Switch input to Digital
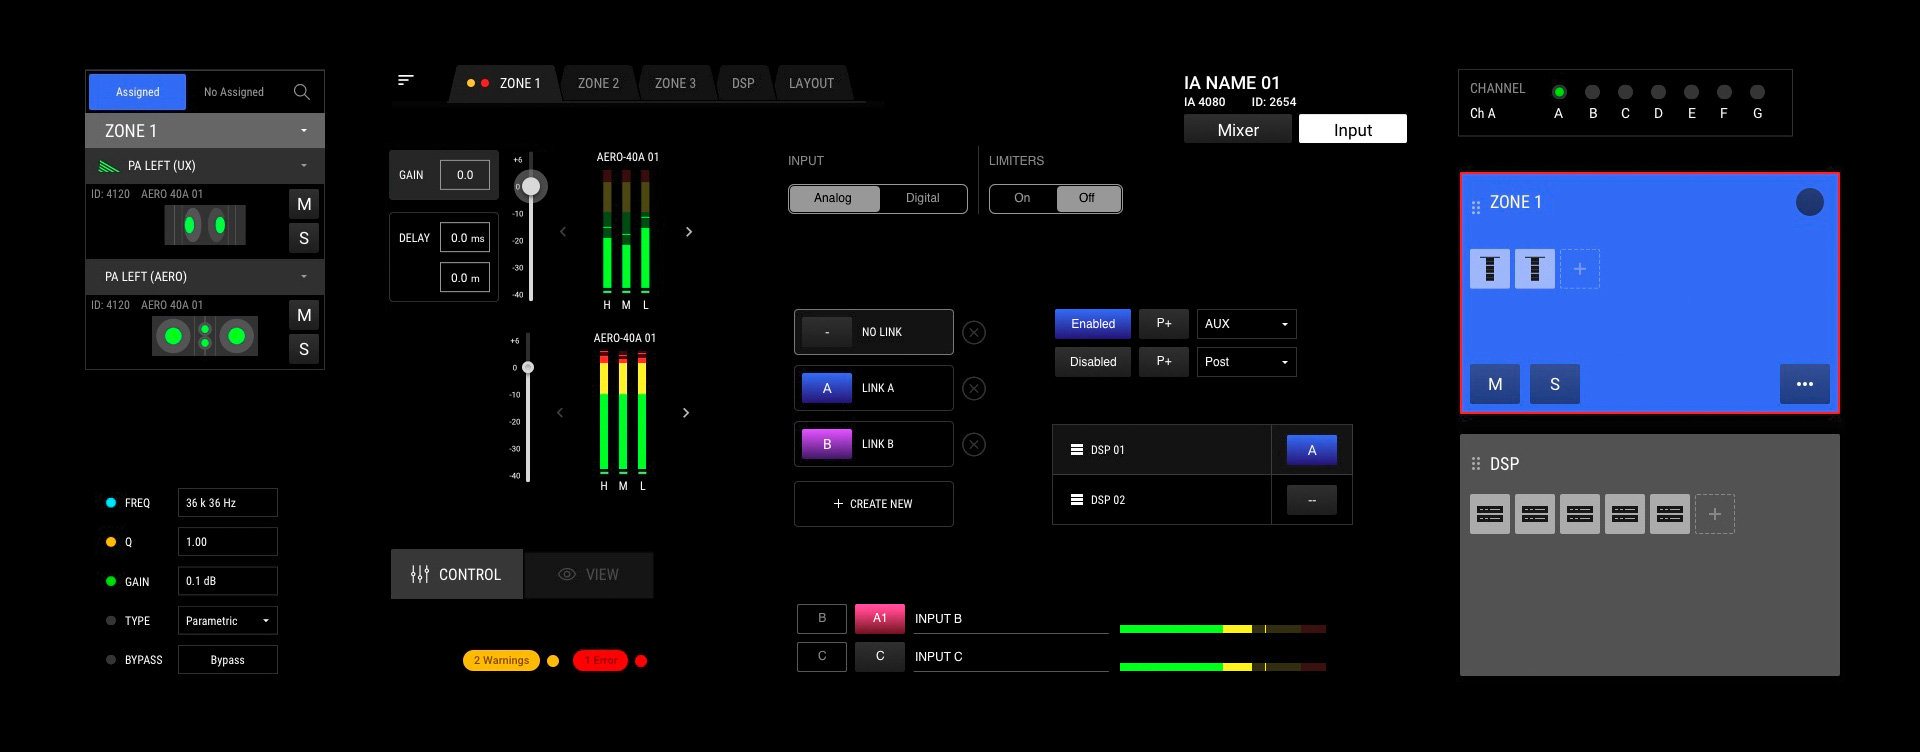 pyautogui.click(x=922, y=198)
